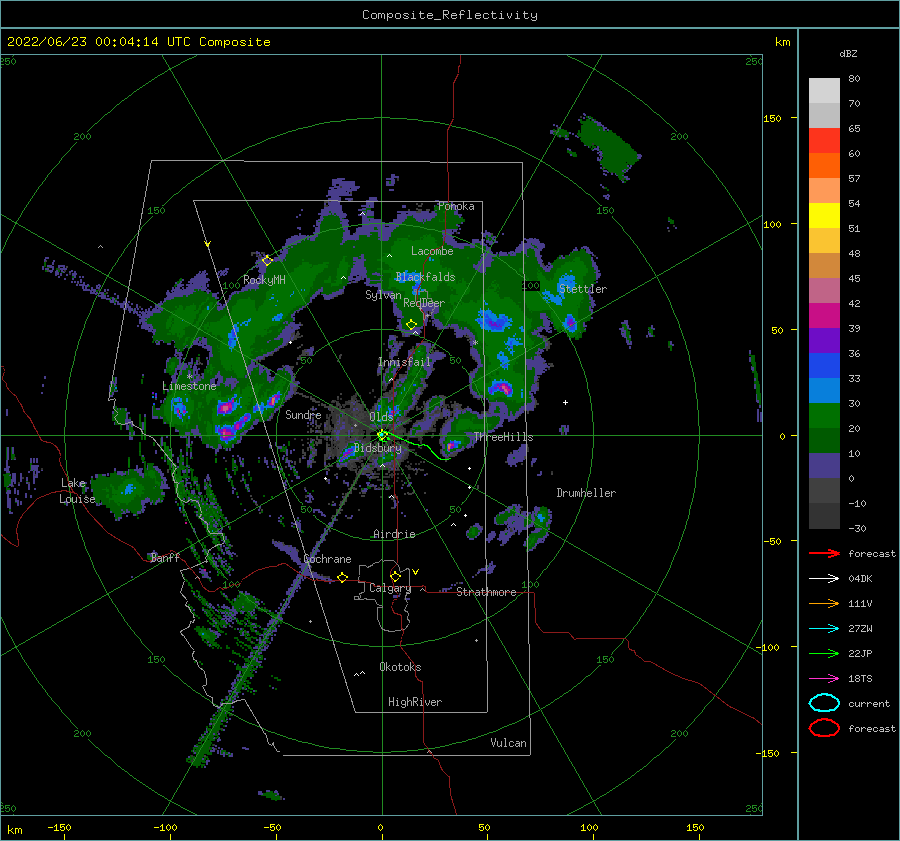Click the isolated echo east of Lake Louise
The width and height of the screenshot is (900, 841).
pos(128,490)
